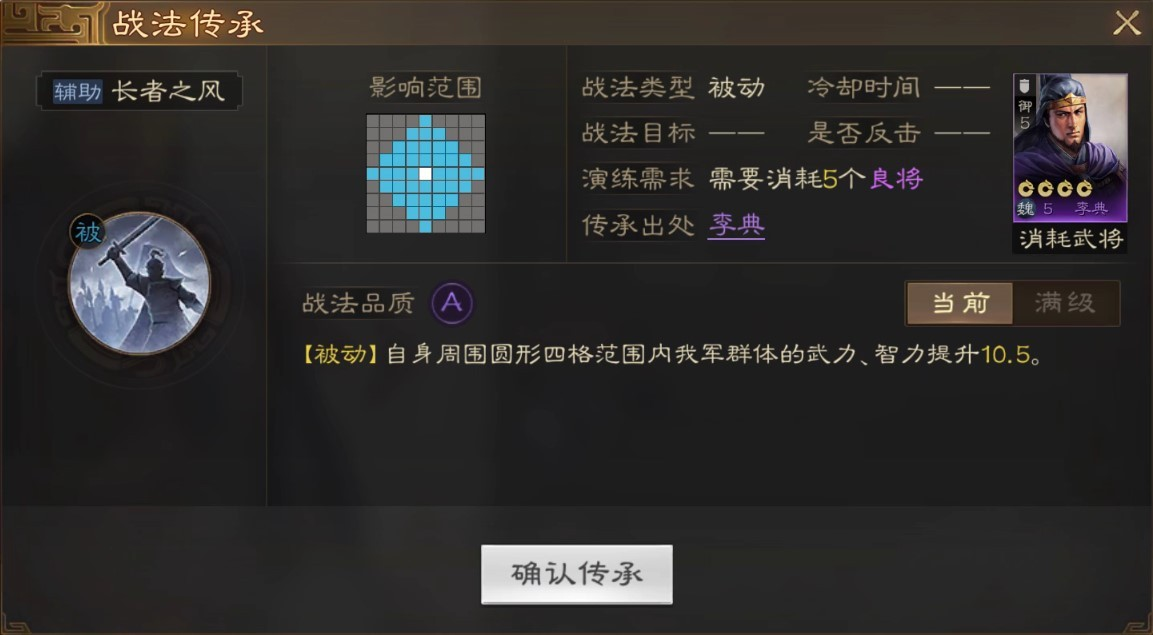This screenshot has height=635, width=1153.
Task: Click the 辅助 tag beside skill name
Action: click(x=77, y=92)
